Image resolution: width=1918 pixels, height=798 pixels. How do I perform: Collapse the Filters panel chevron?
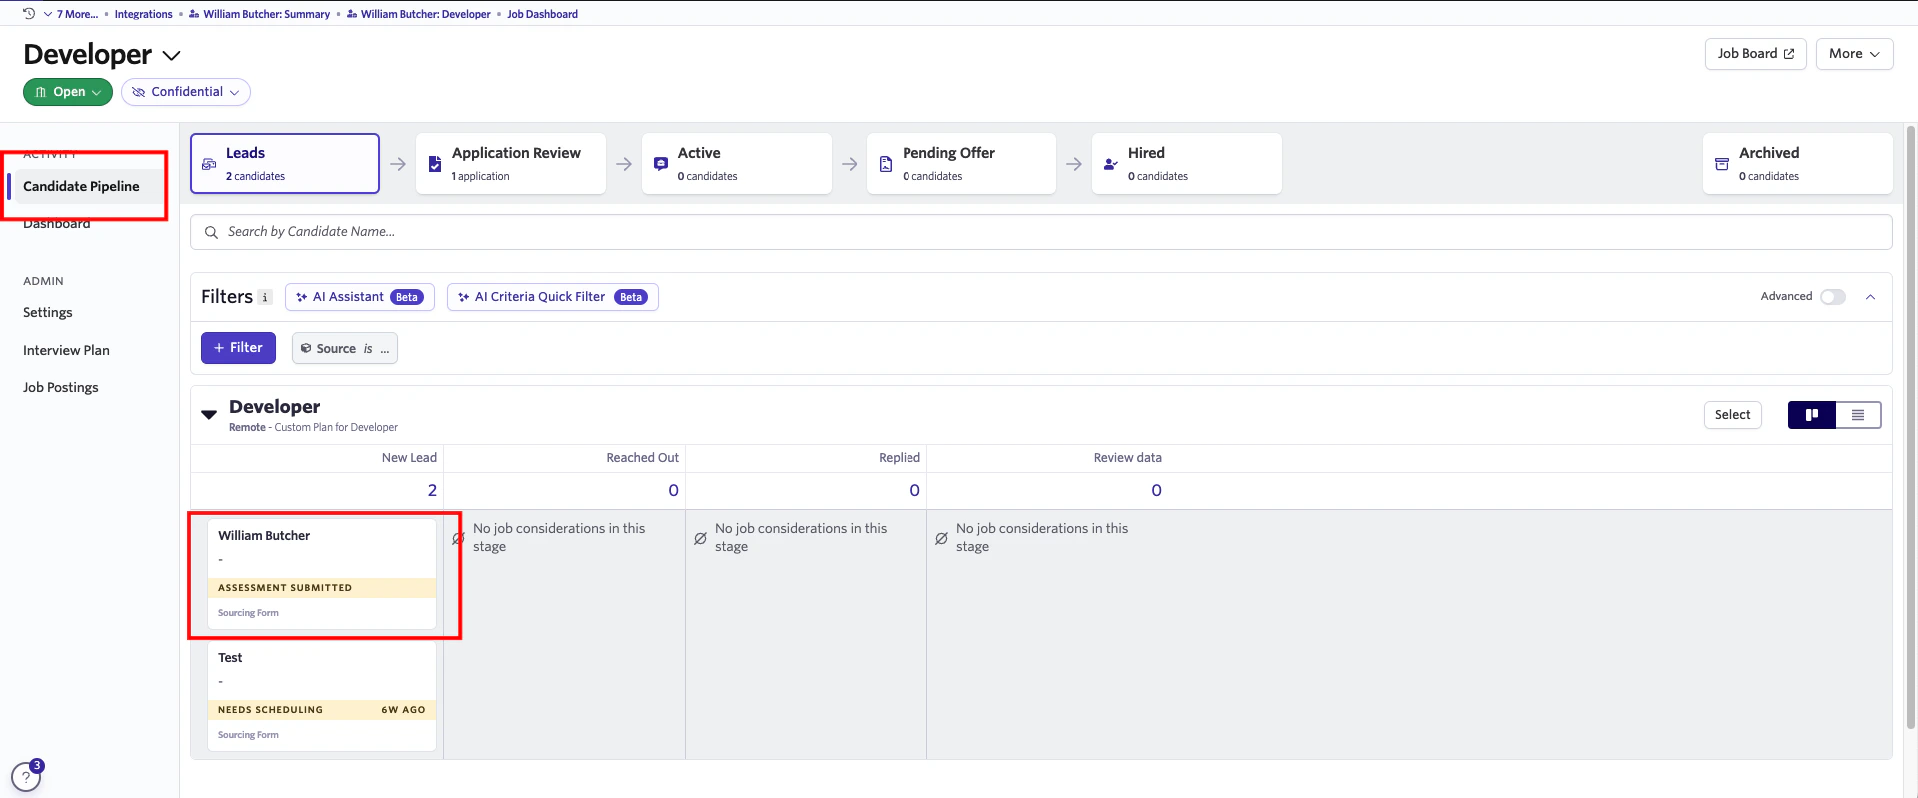click(x=1870, y=297)
